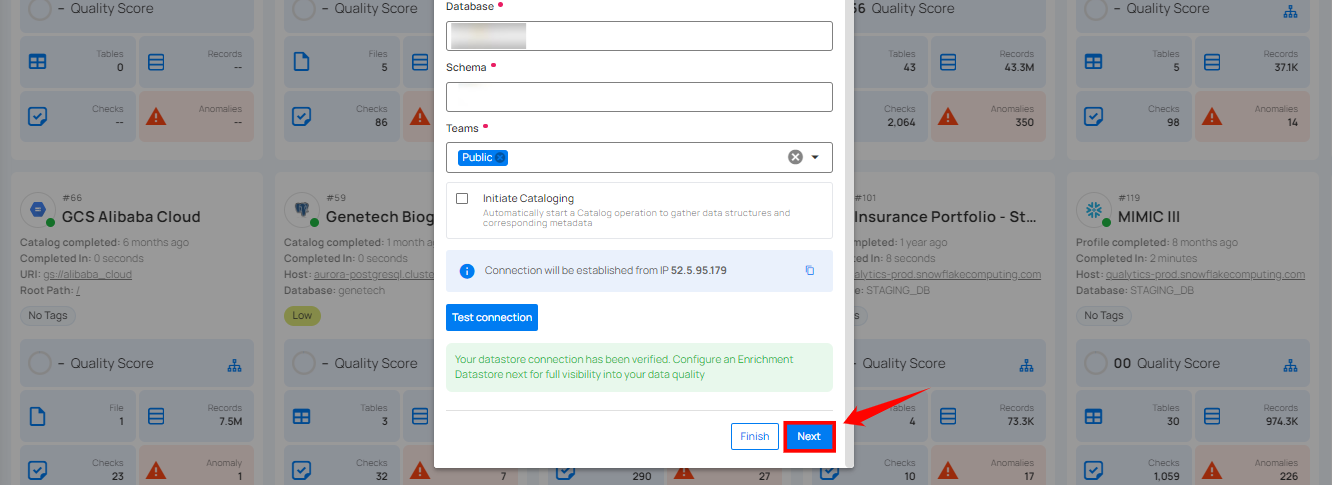Screen dimensions: 1332x485
Task: Click the Checks icon showing 86
Action: [301, 116]
